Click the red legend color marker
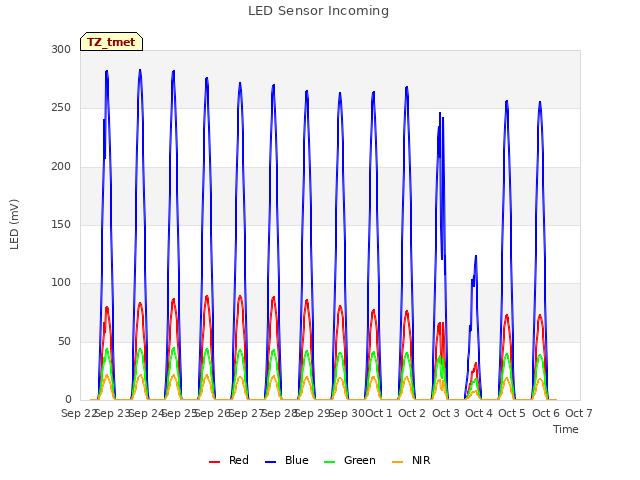This screenshot has height=480, width=640. coord(214,462)
